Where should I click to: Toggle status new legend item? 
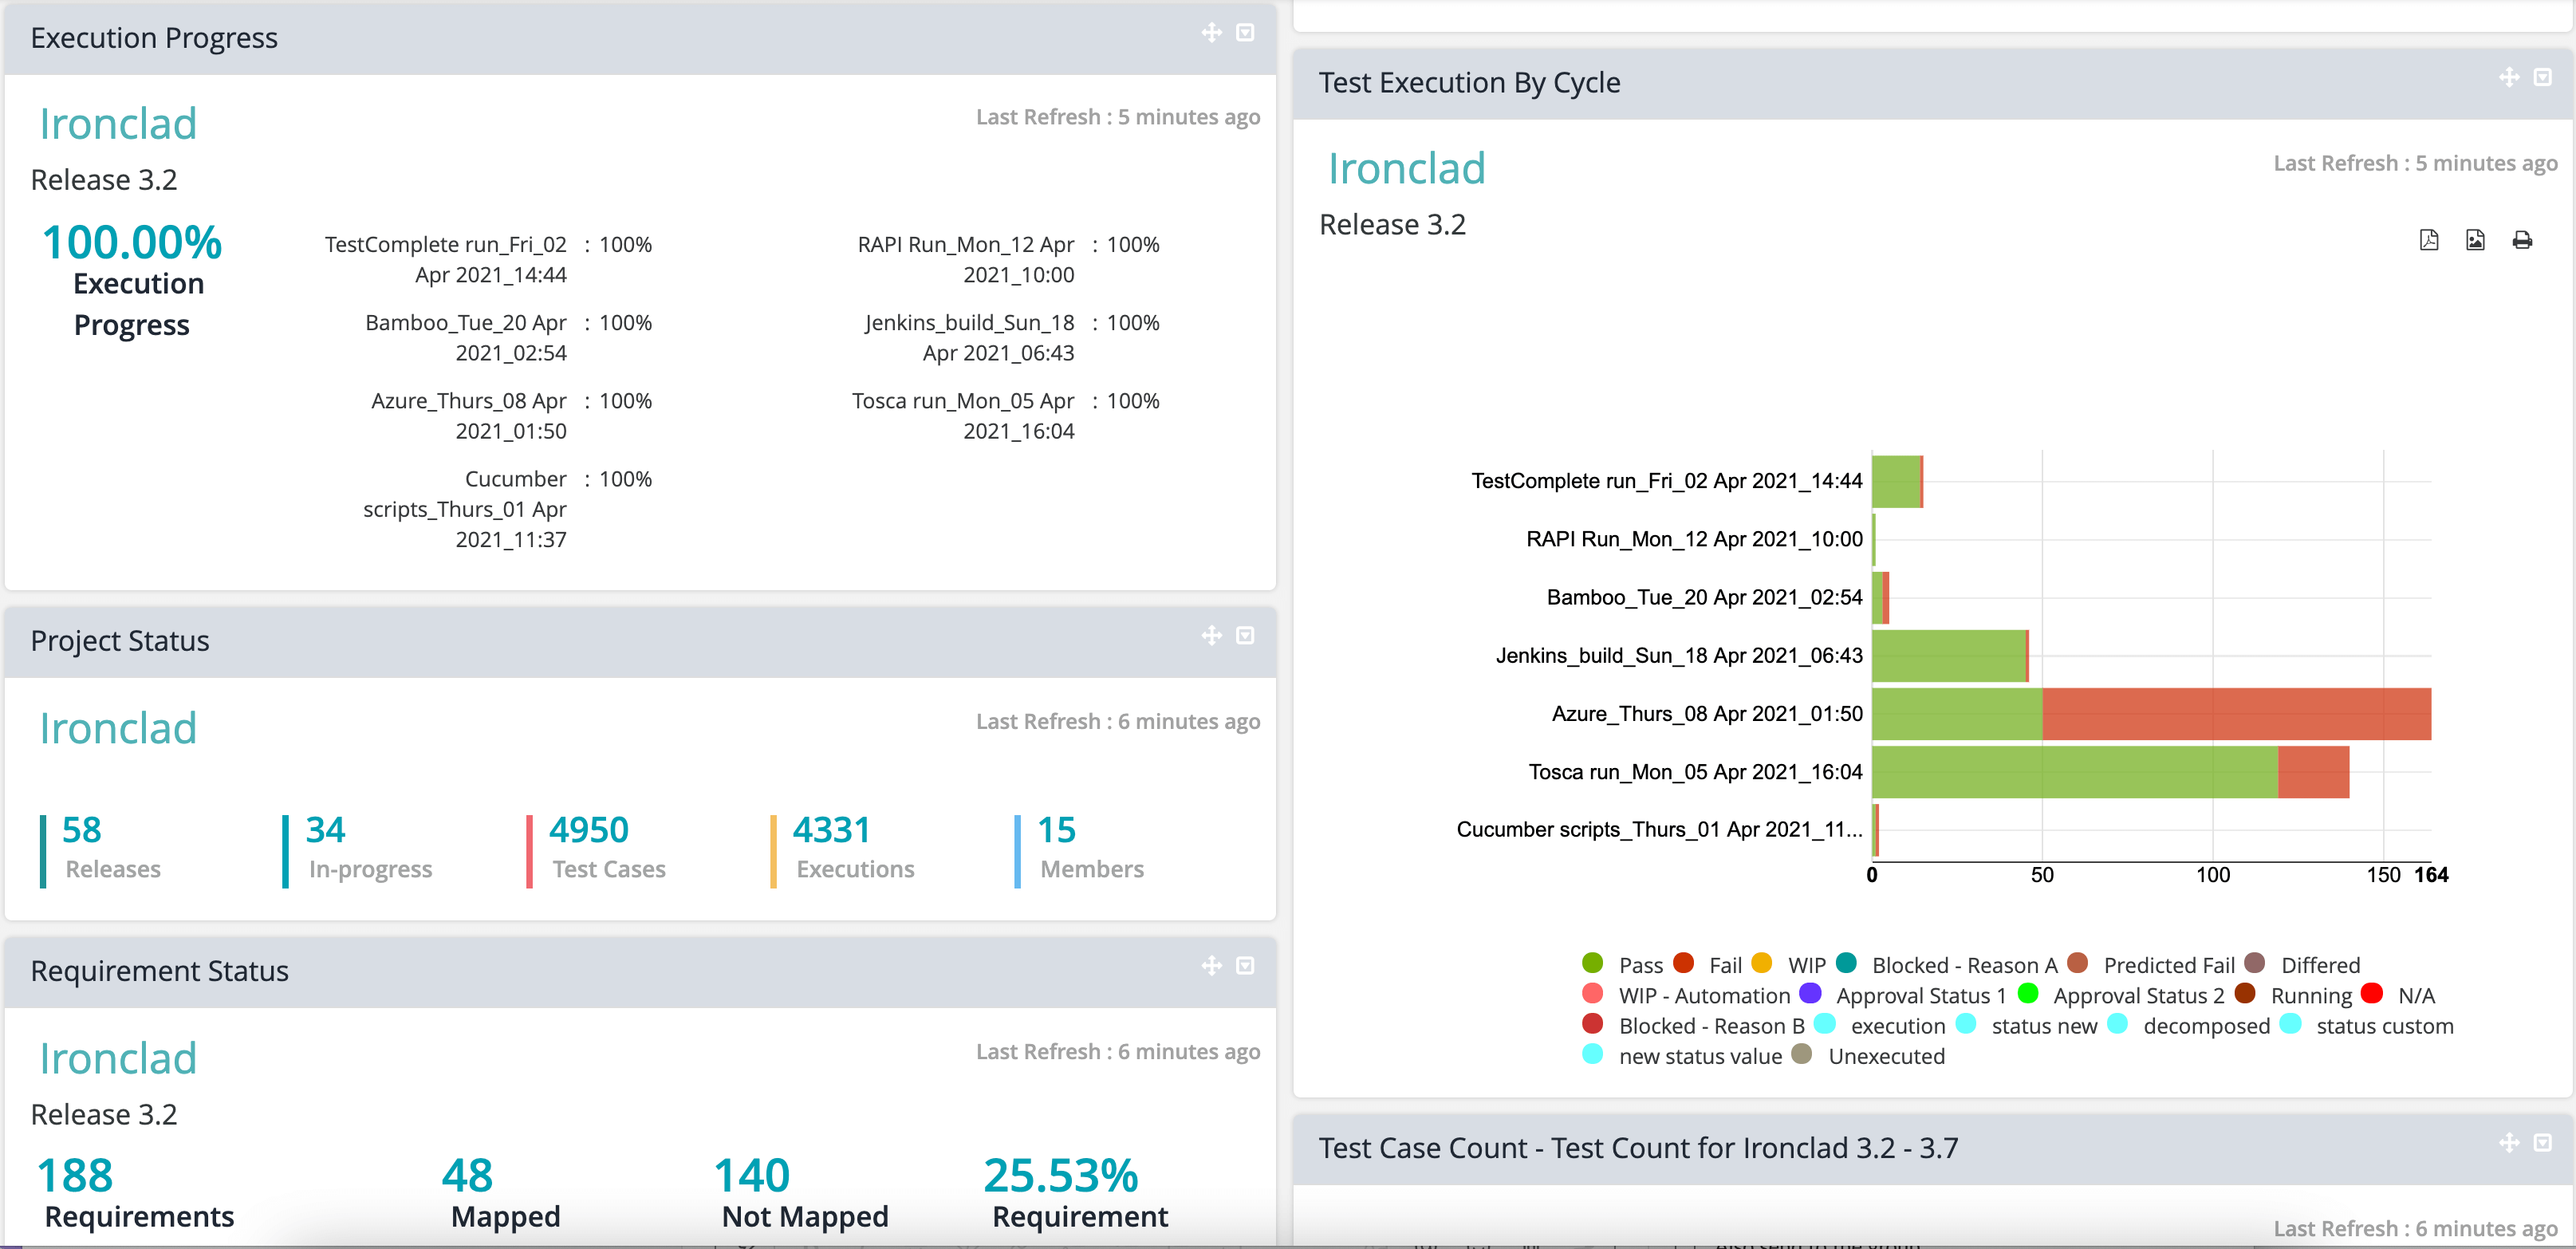pos(2026,1025)
